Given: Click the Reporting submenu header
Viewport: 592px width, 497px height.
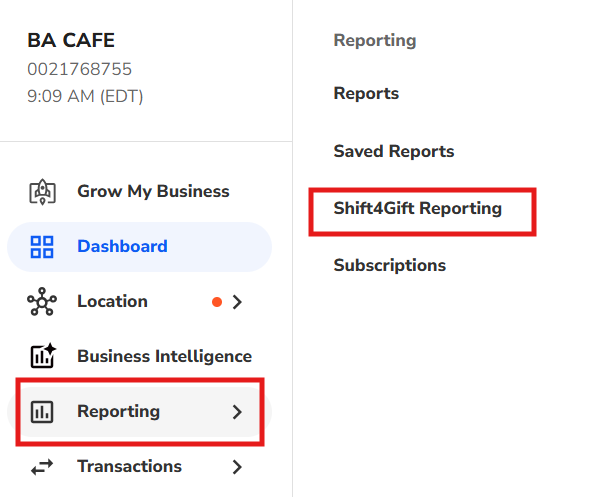Looking at the screenshot, I should (375, 40).
